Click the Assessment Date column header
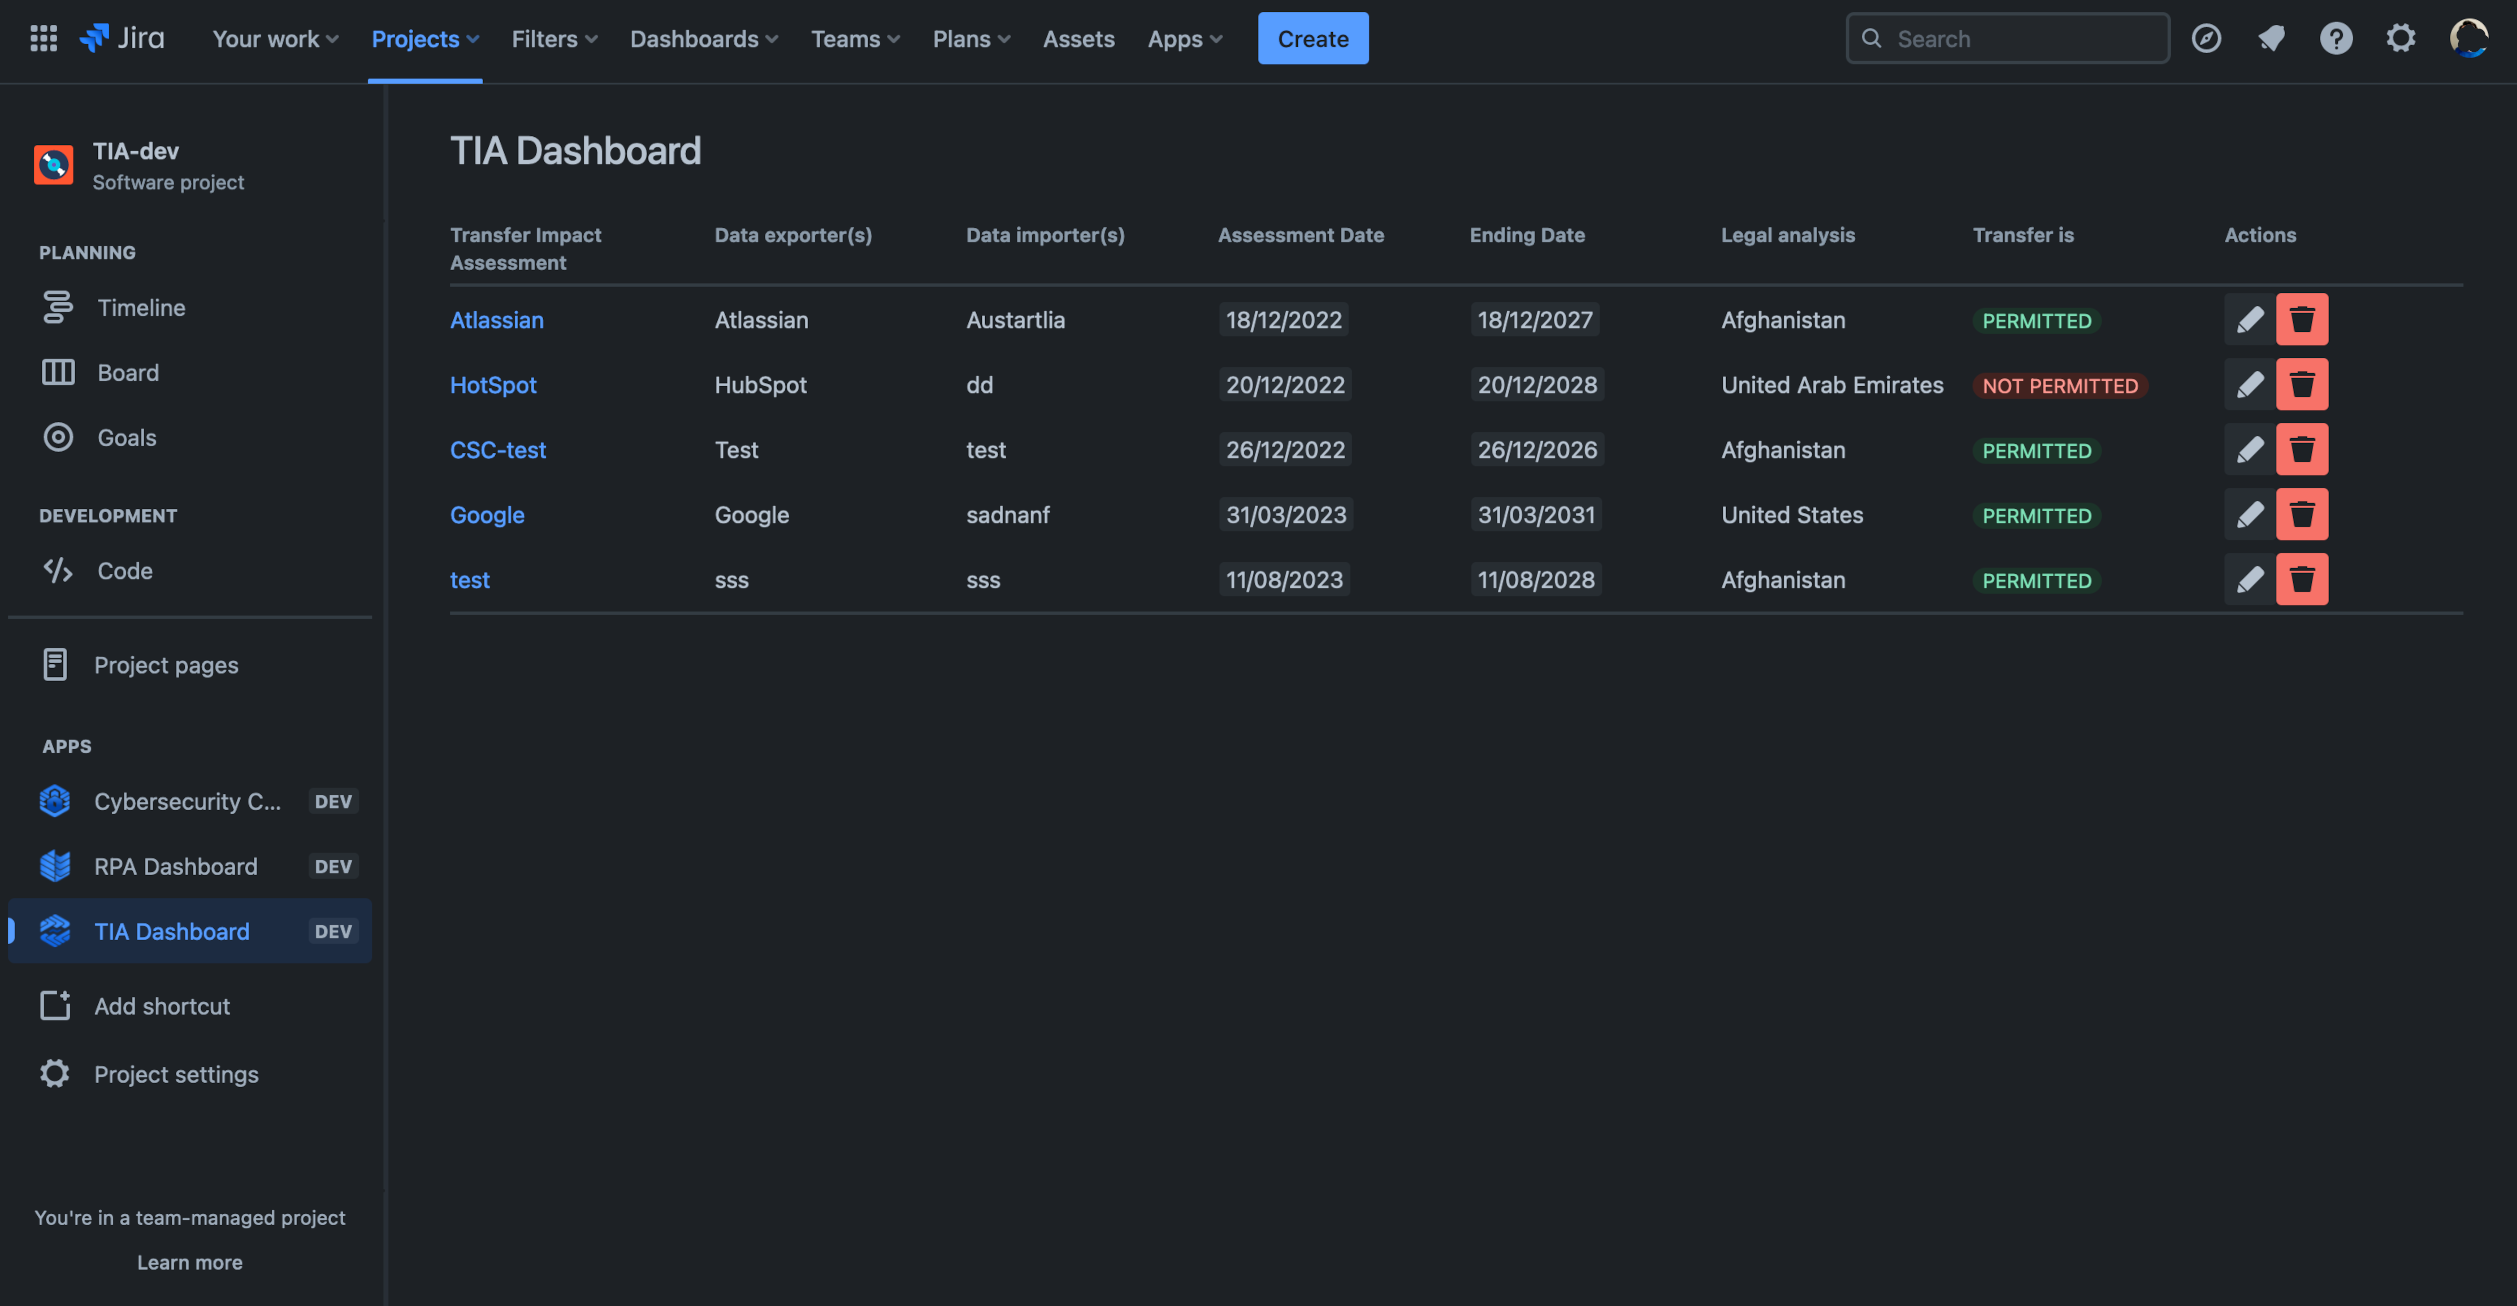The image size is (2517, 1306). click(x=1301, y=234)
